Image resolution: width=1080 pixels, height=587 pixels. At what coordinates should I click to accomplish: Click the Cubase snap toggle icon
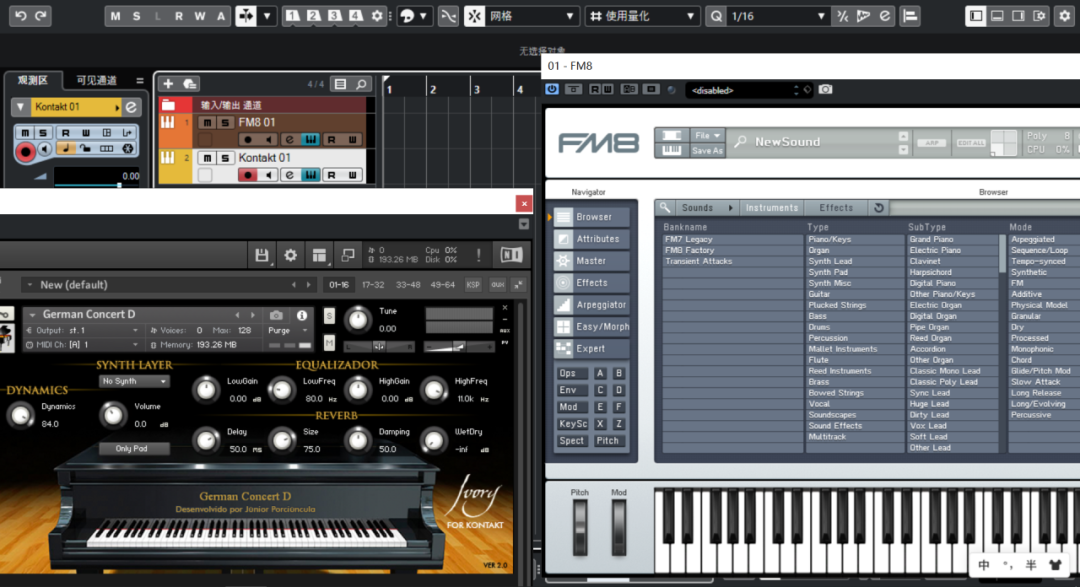tap(474, 16)
